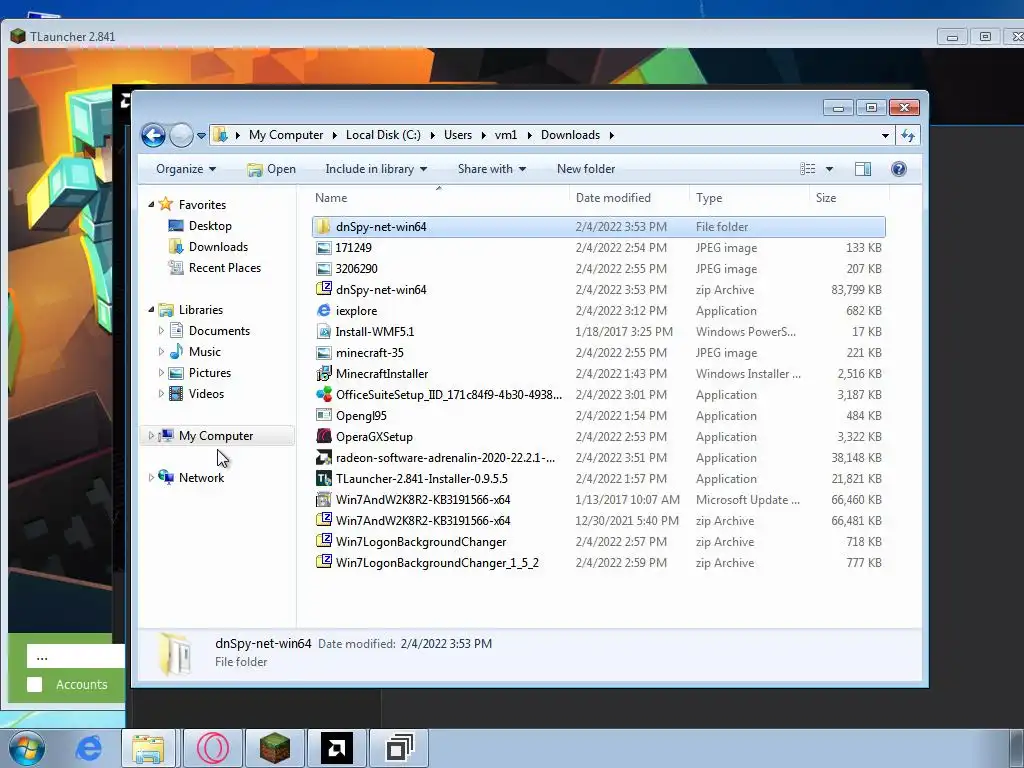The image size is (1024, 768).
Task: Click the Open toolbar button
Action: click(271, 169)
